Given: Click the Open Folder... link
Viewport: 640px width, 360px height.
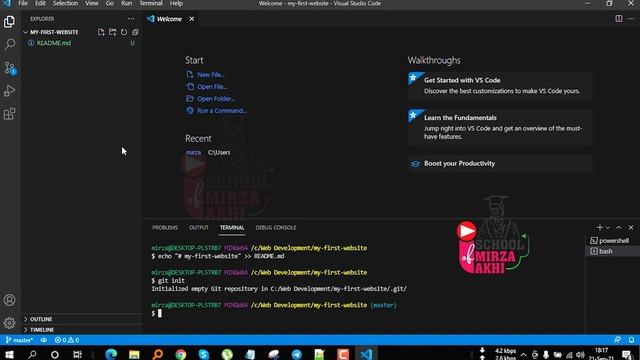Looking at the screenshot, I should point(216,99).
